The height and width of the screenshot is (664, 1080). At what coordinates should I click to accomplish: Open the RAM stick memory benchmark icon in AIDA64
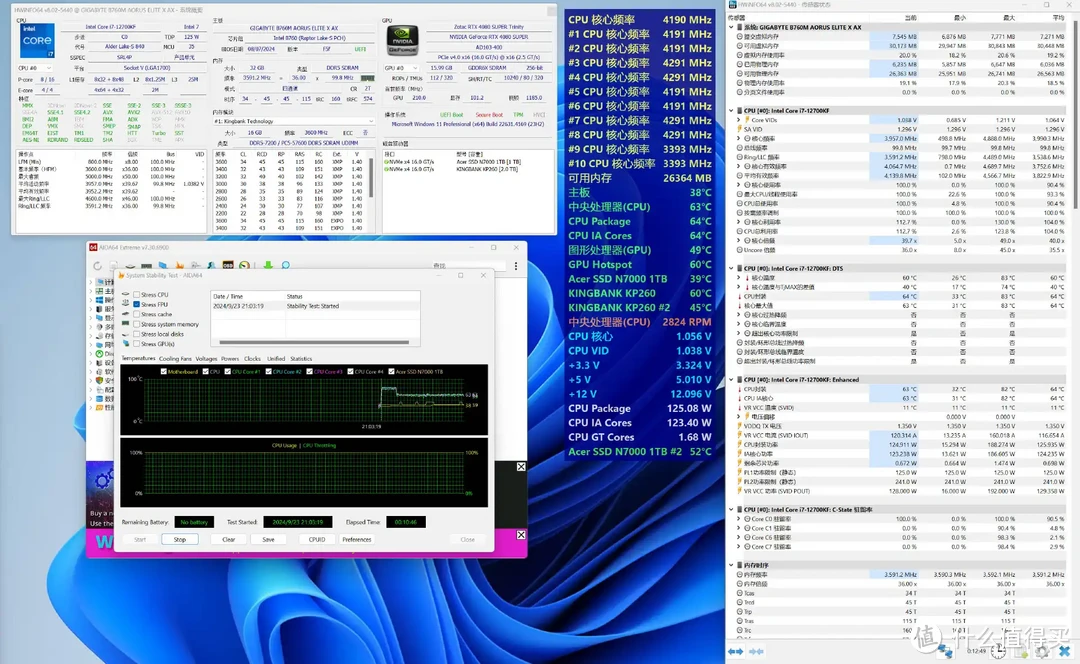point(147,265)
